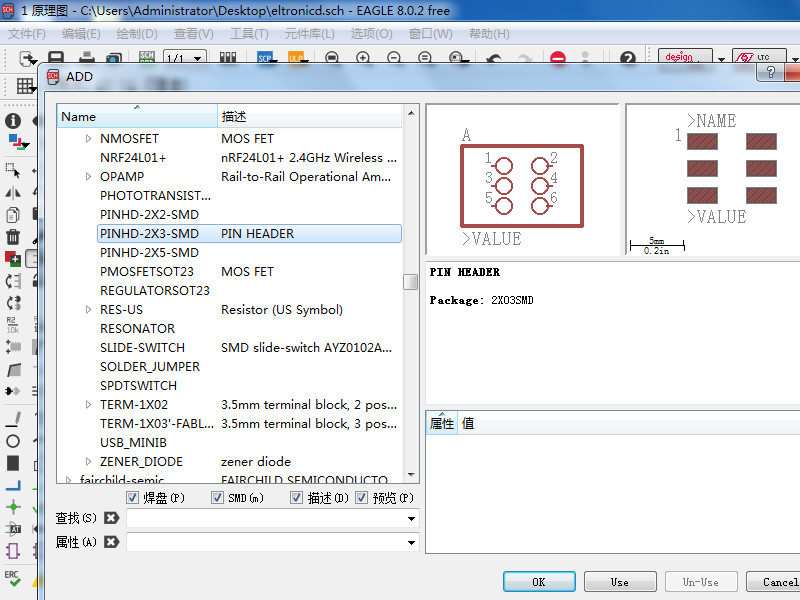This screenshot has height=600, width=800.
Task: Open the 绘制(D) menu
Action: [136, 34]
